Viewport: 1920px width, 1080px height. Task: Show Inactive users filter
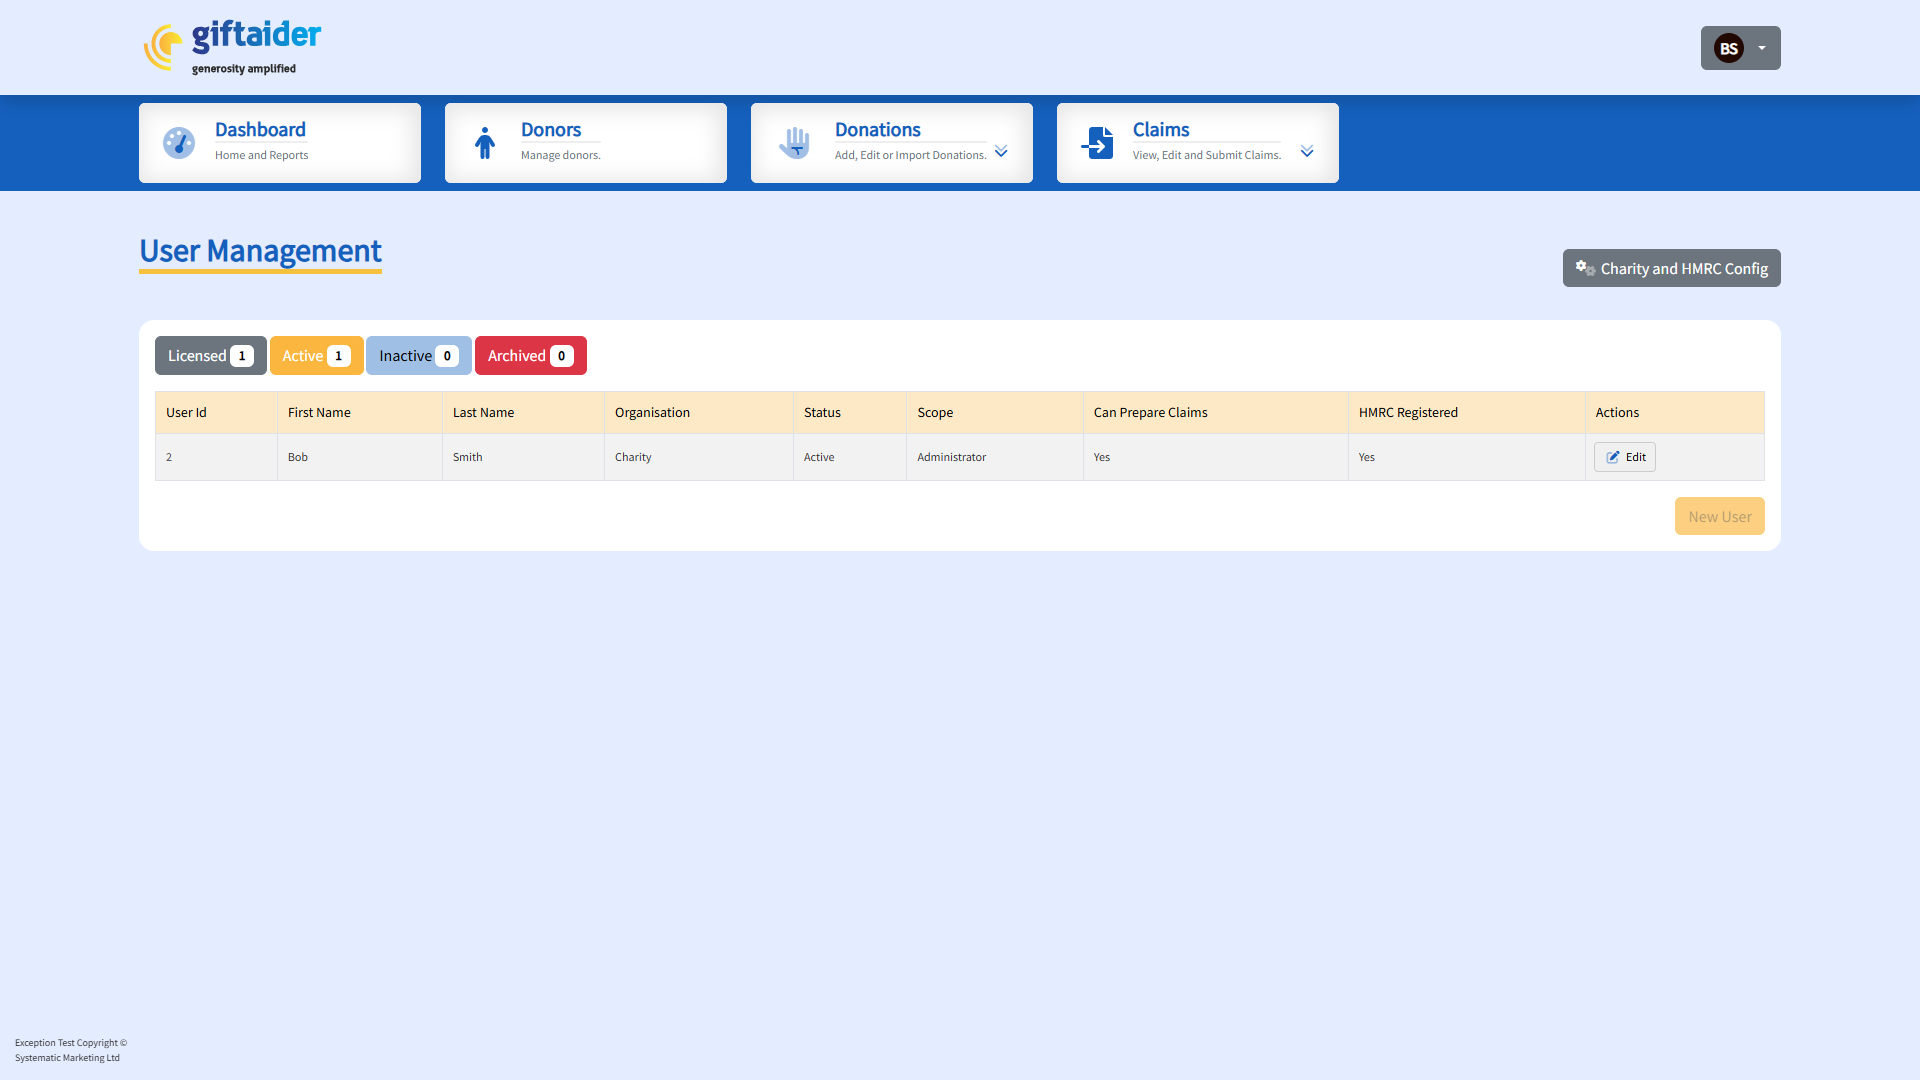pyautogui.click(x=419, y=356)
